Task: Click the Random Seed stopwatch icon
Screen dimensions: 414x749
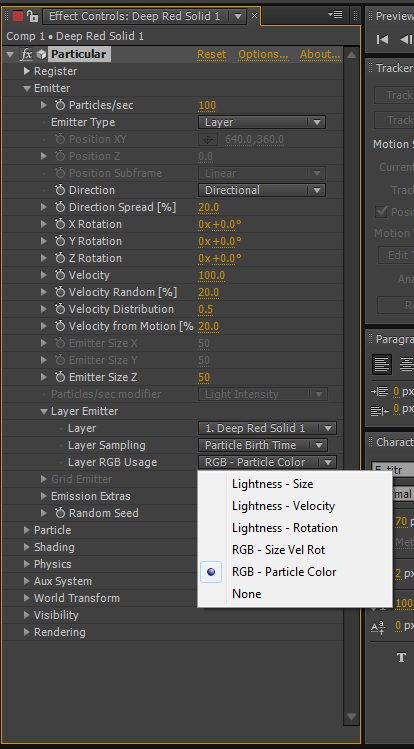Action: tap(60, 513)
